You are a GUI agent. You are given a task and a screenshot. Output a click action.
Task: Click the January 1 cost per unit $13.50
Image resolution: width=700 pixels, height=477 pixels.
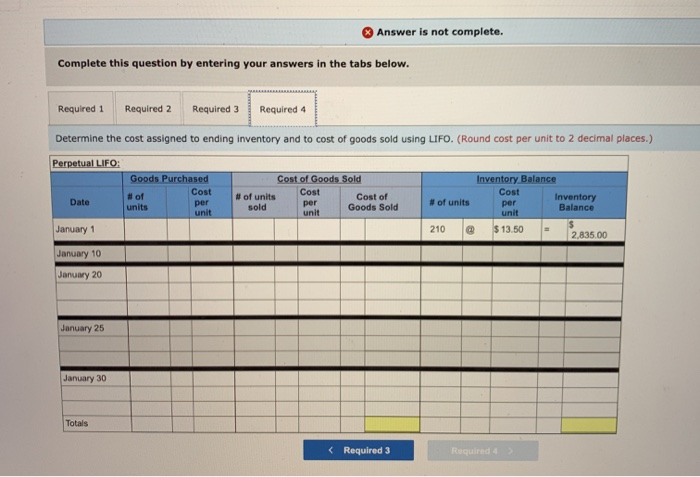point(508,230)
